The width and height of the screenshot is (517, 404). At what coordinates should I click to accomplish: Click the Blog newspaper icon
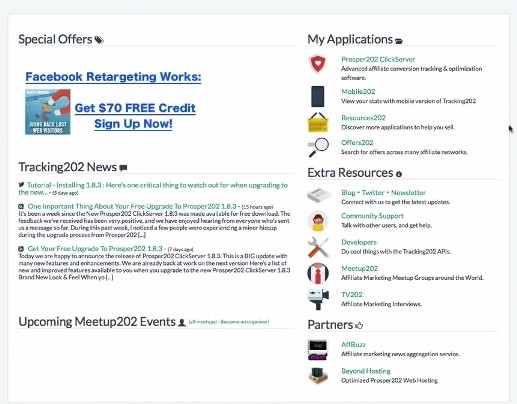click(x=319, y=195)
